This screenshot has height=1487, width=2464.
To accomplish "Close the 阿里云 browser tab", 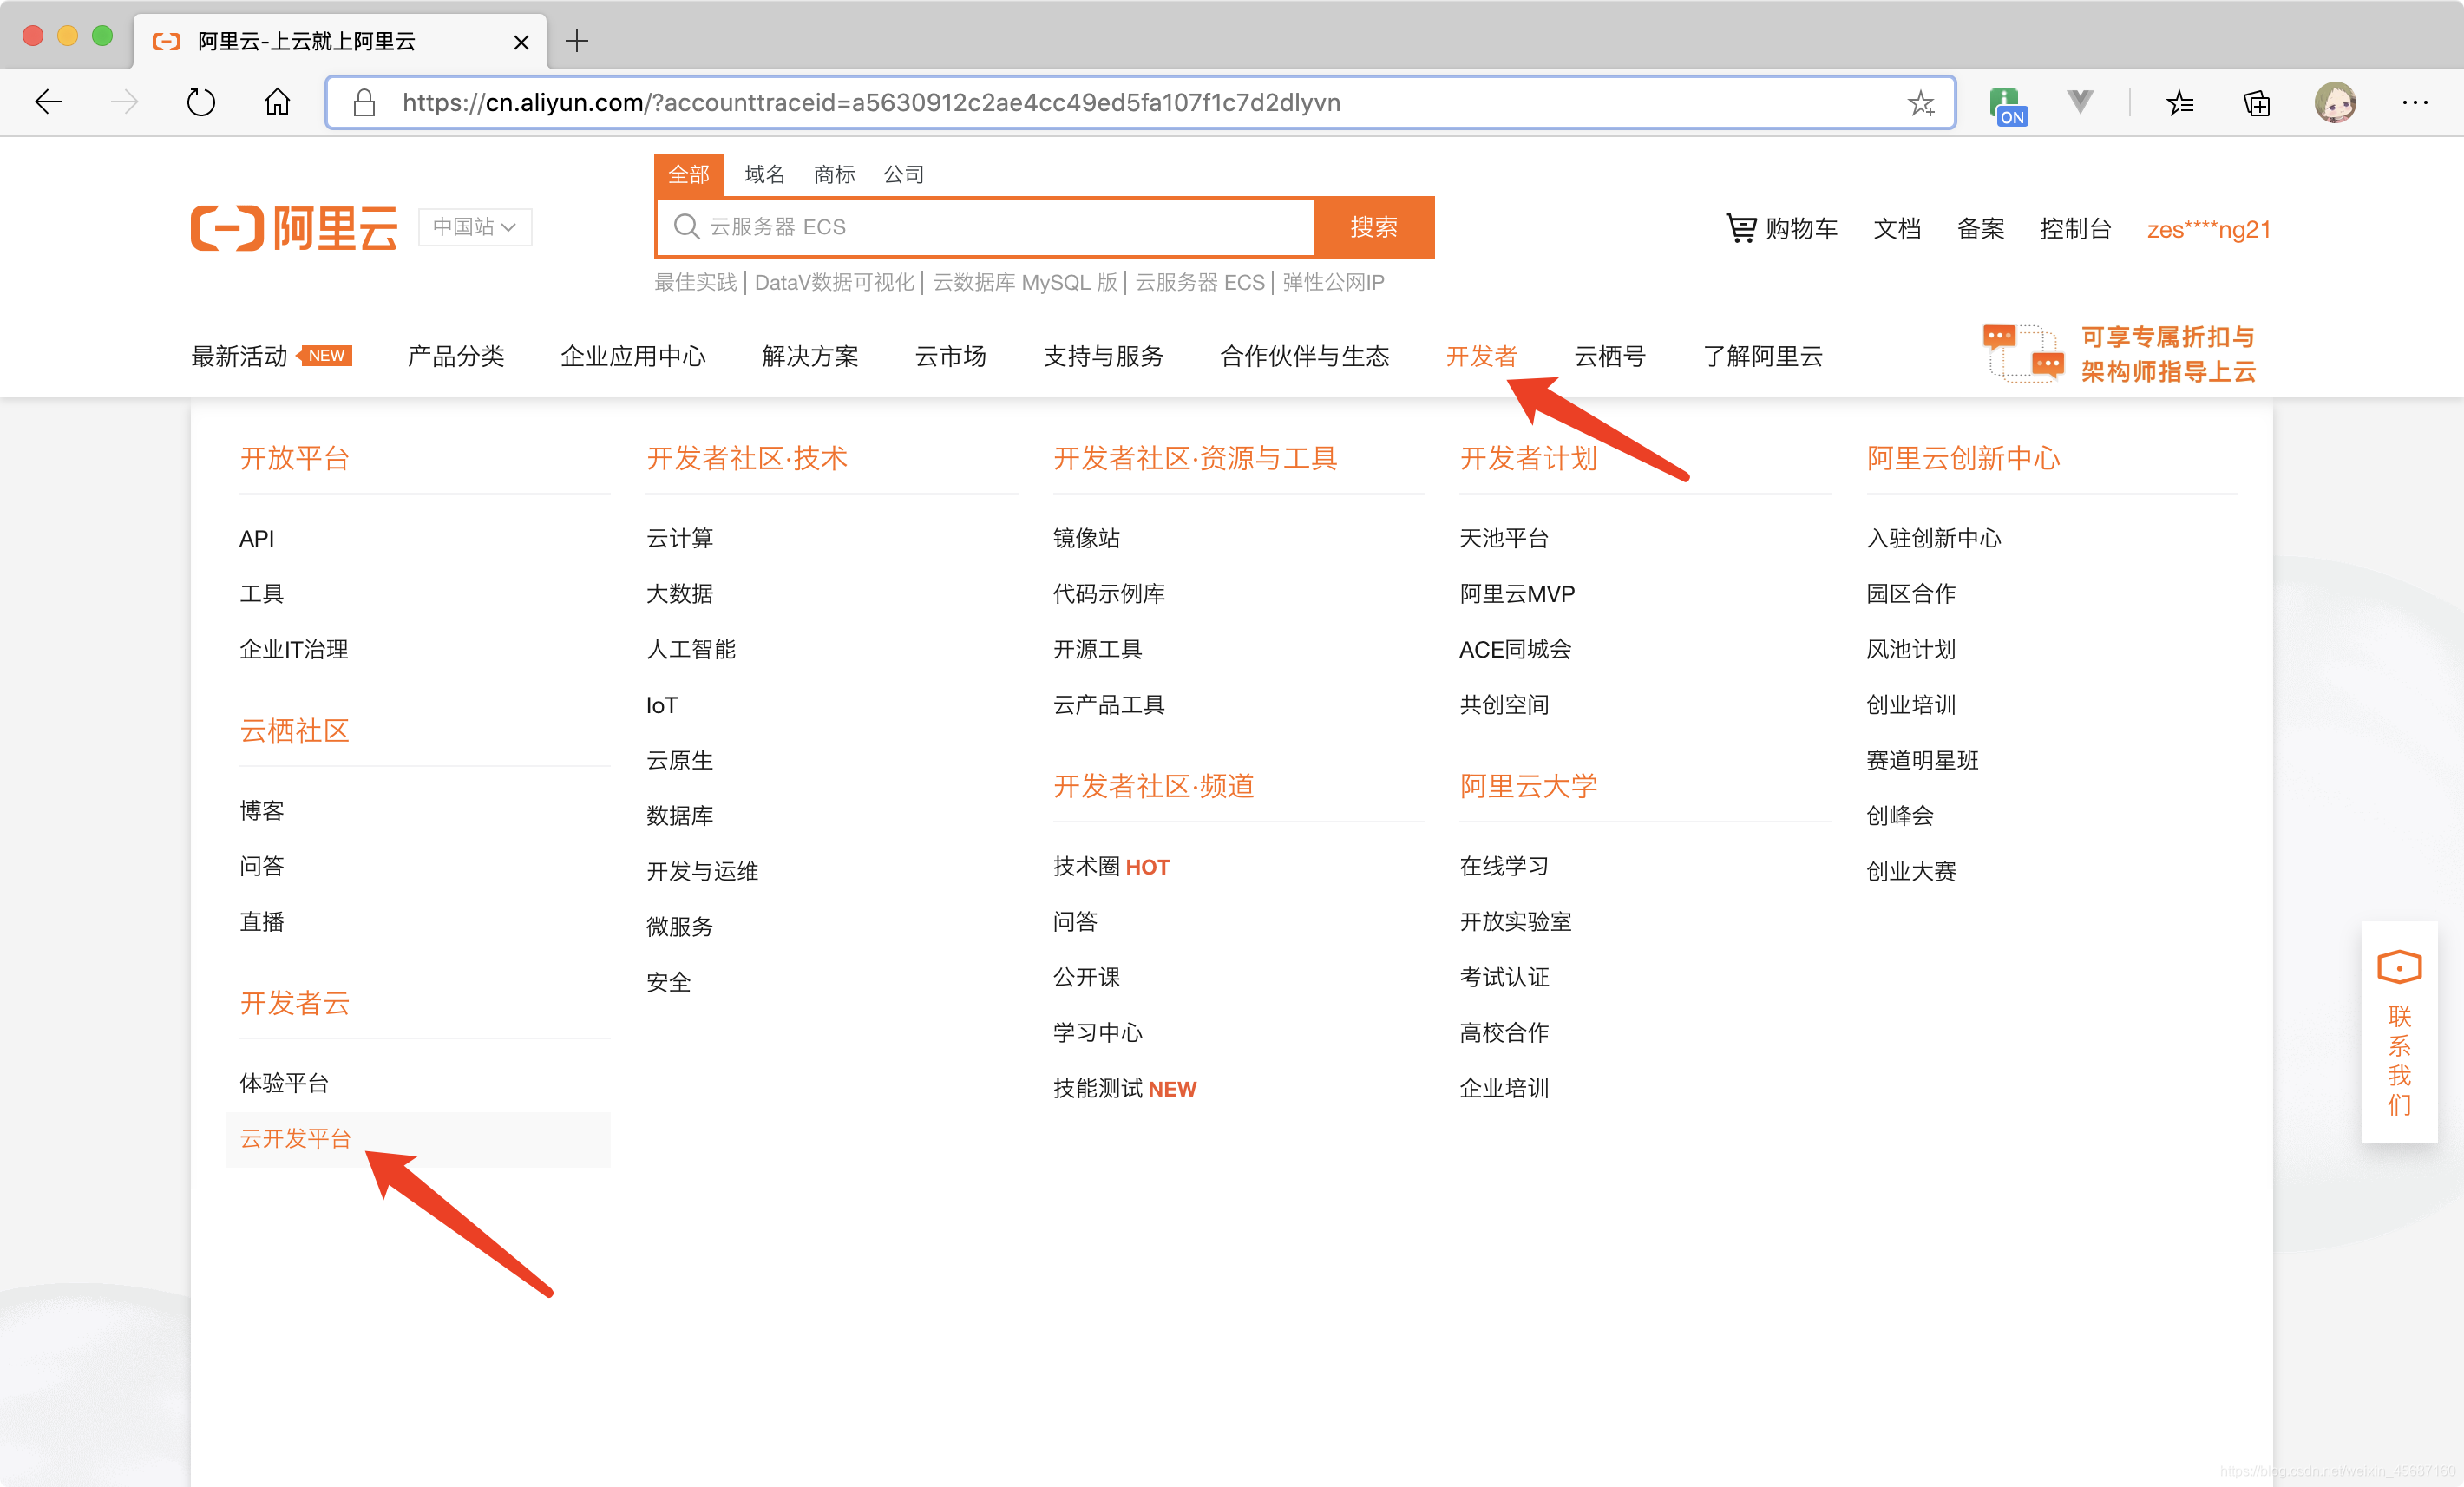I will (521, 42).
